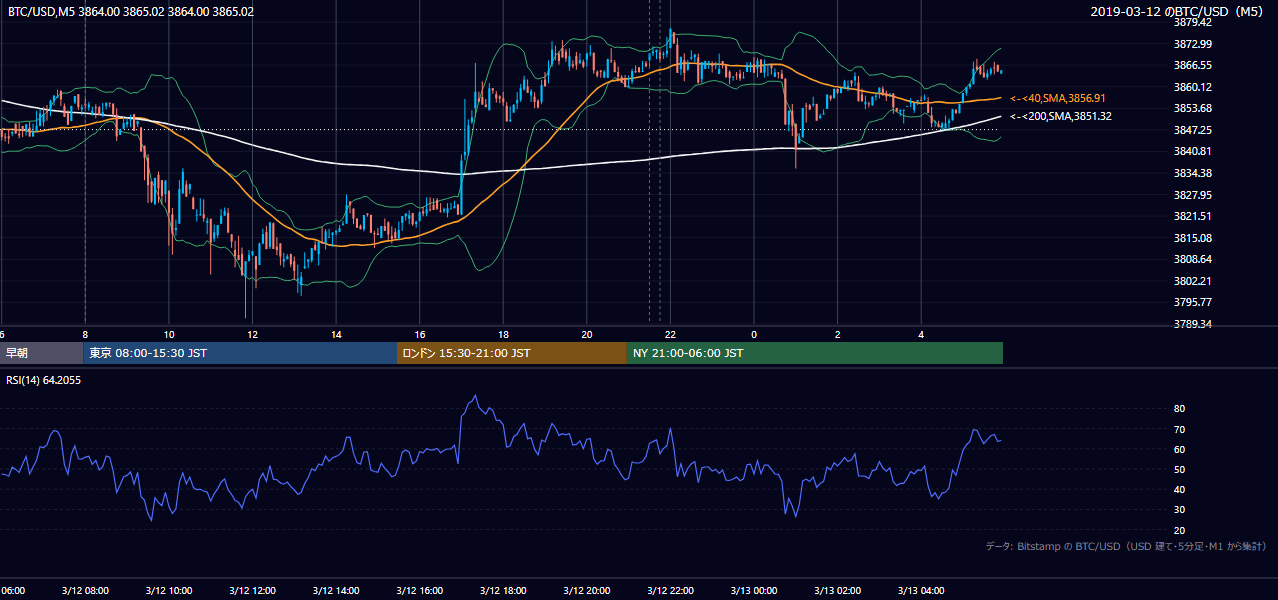Click the ロンドン 15:30-21:00 JST session bar
The height and width of the screenshot is (600, 1278).
tap(512, 353)
